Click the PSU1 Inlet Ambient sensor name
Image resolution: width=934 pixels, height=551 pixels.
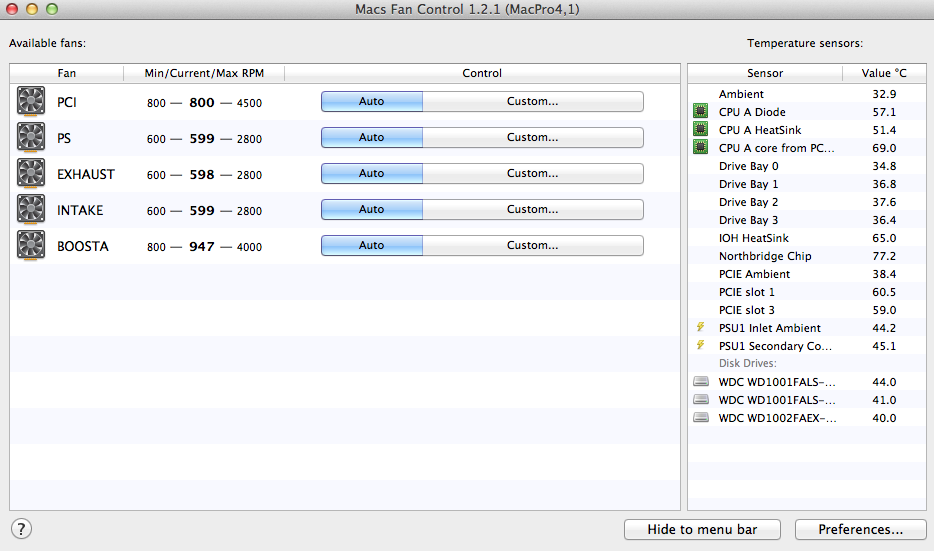(x=770, y=328)
